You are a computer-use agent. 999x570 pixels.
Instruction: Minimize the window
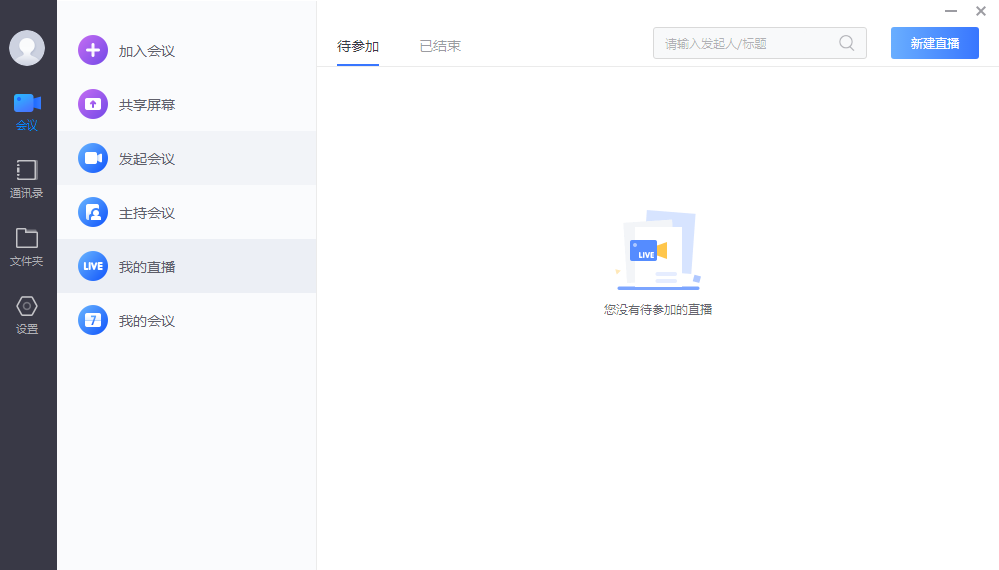pyautogui.click(x=951, y=11)
